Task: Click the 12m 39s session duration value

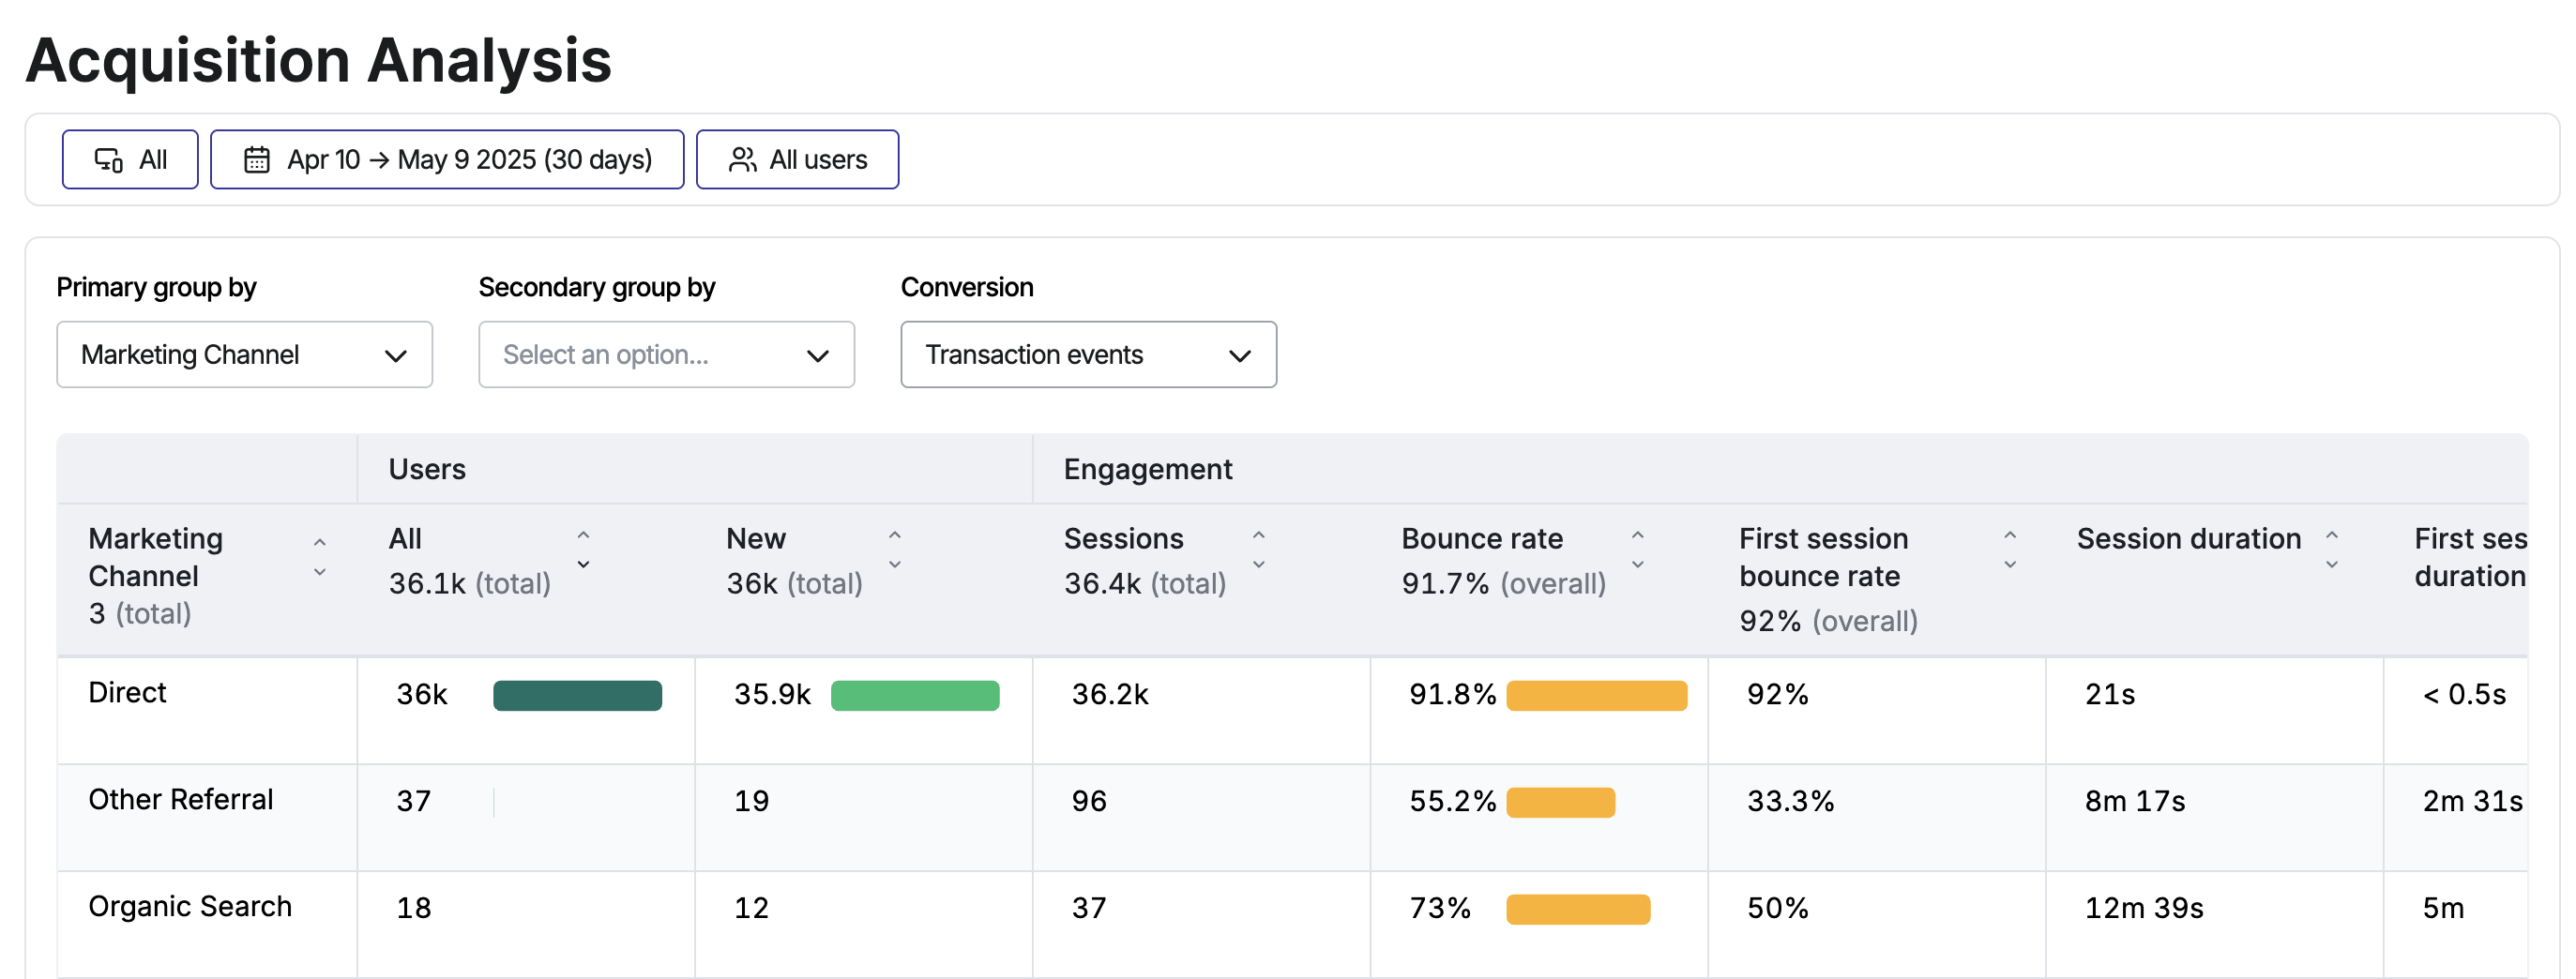Action: (x=2144, y=908)
